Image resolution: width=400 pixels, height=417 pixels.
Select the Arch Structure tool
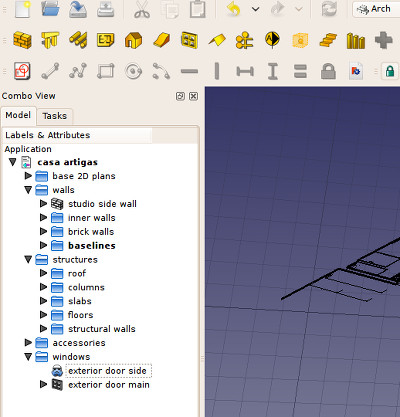click(50, 40)
